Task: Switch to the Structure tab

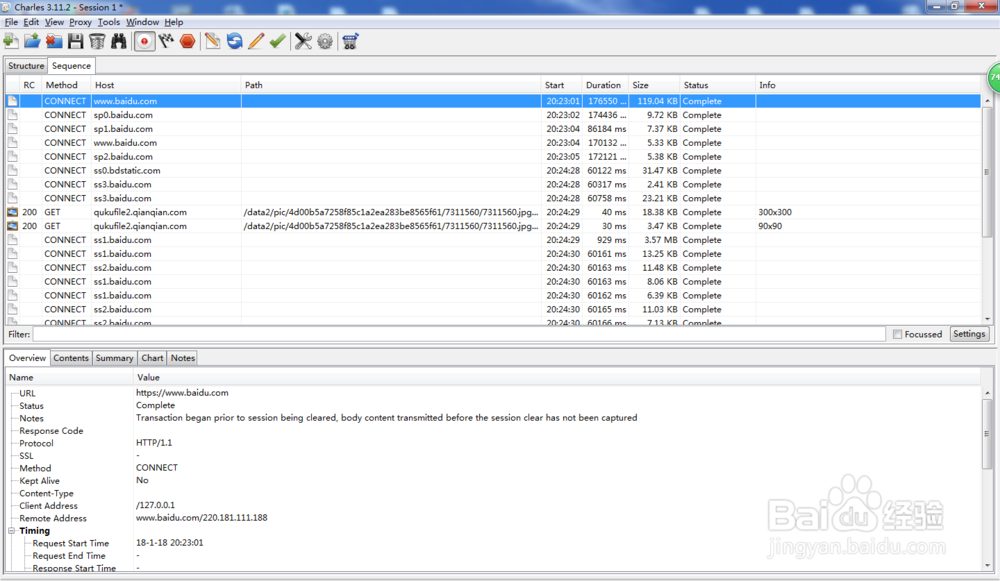Action: coord(26,66)
